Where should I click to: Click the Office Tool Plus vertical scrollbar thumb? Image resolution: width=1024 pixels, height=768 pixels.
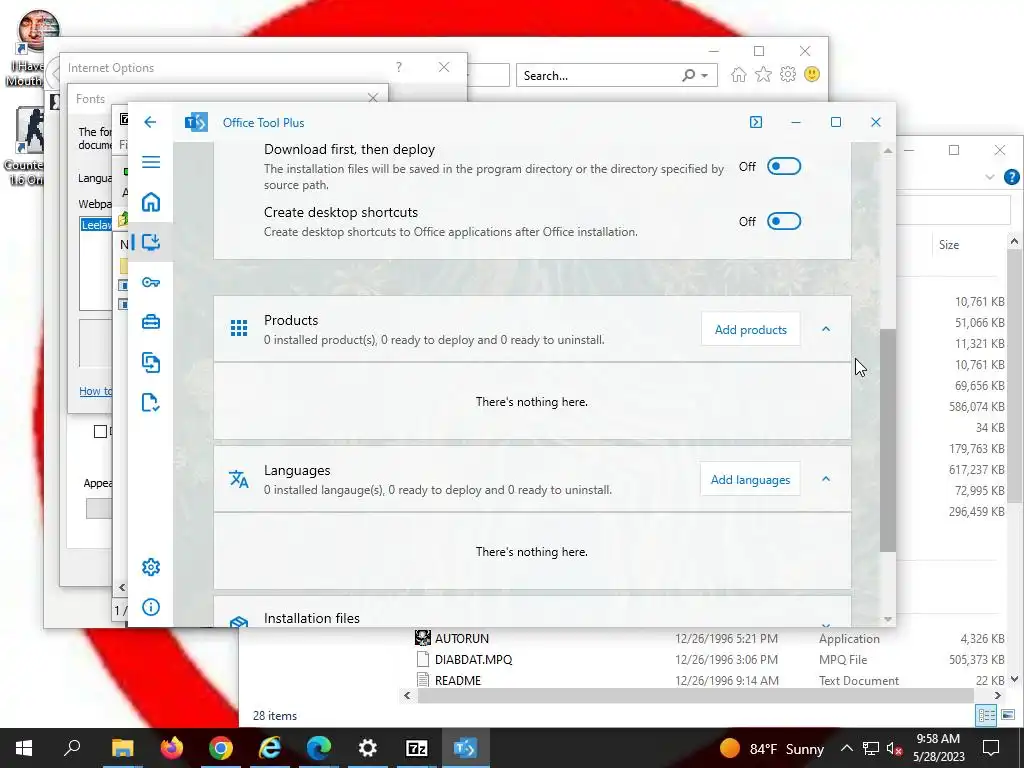point(888,440)
